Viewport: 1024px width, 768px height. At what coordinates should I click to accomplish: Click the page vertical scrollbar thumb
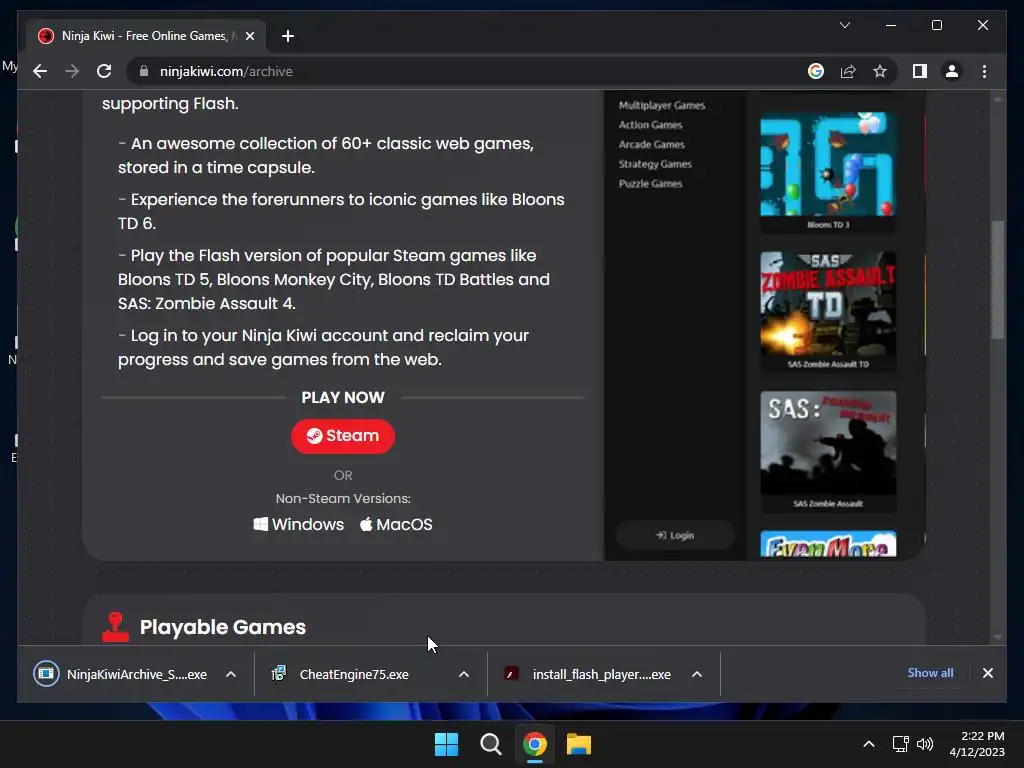[x=997, y=280]
